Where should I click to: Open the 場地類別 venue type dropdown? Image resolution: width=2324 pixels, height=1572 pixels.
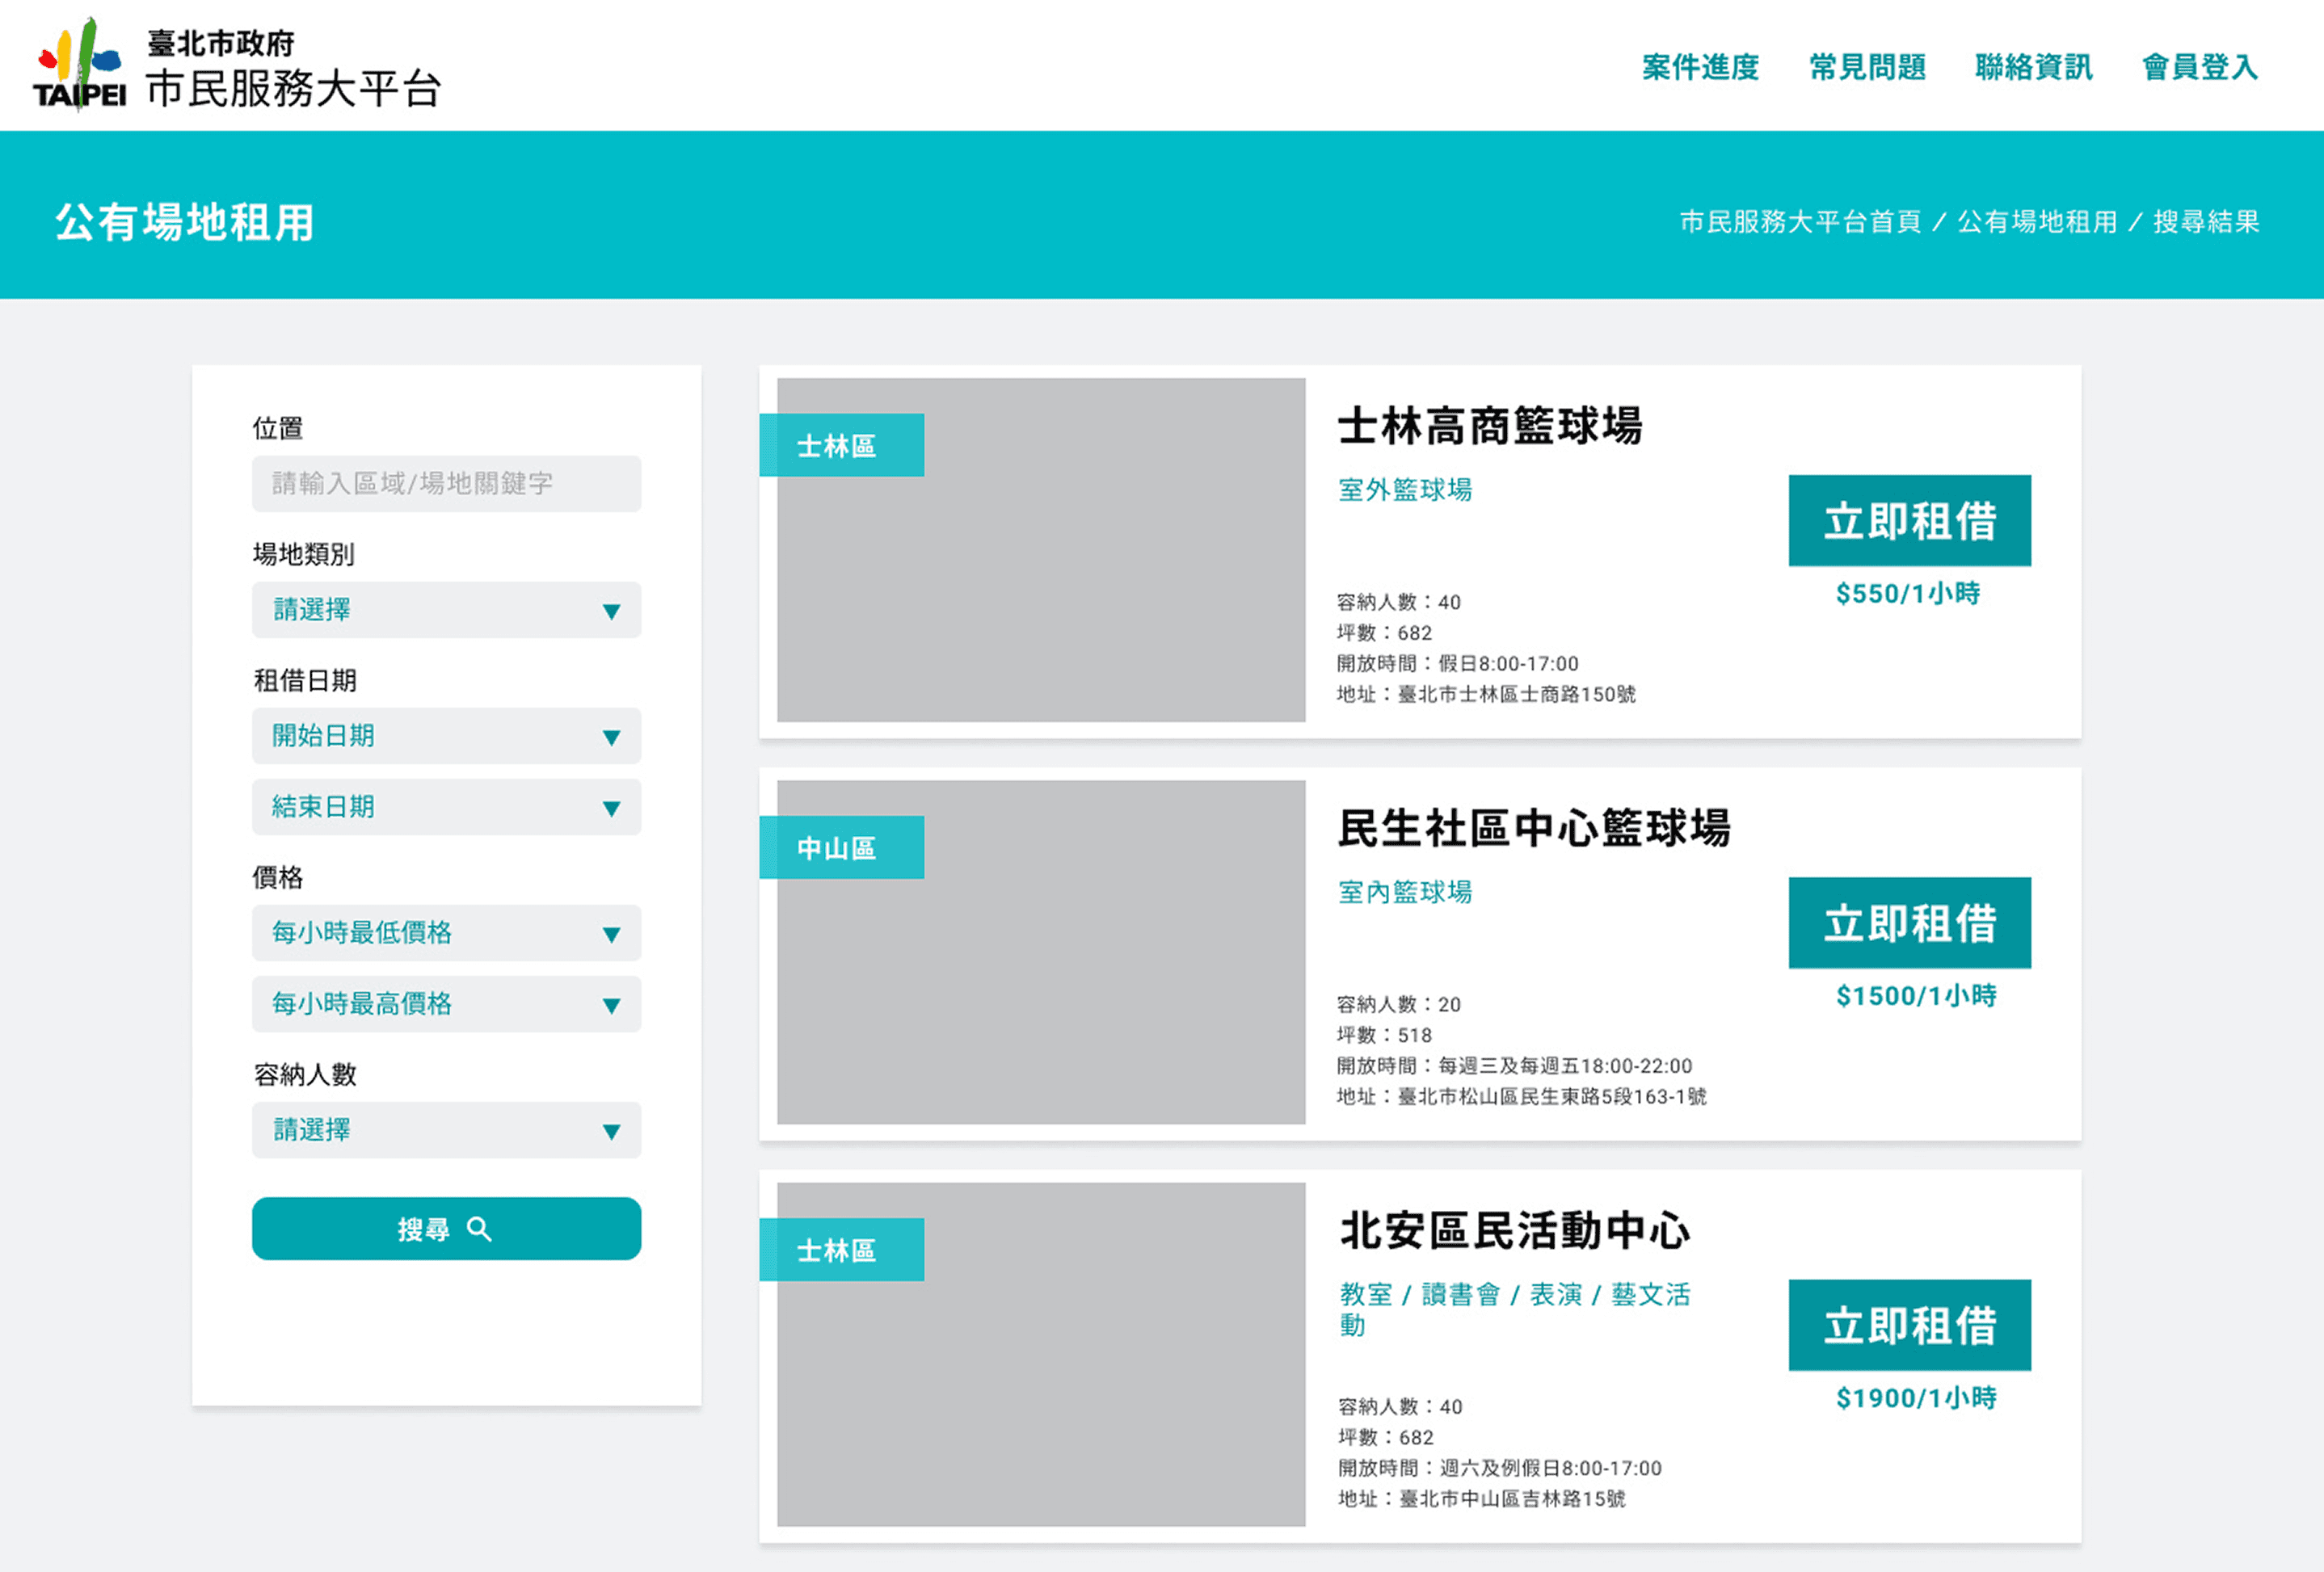coord(446,610)
